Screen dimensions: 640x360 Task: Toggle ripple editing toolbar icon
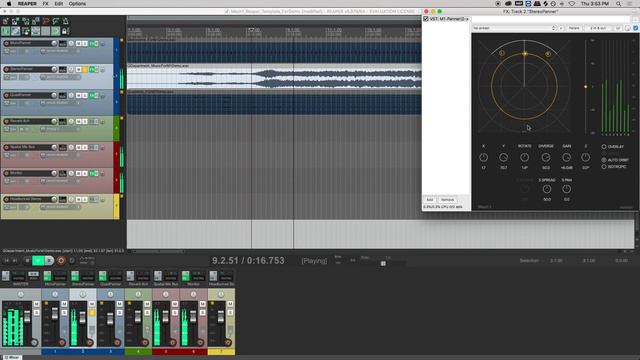pyautogui.click(x=26, y=31)
